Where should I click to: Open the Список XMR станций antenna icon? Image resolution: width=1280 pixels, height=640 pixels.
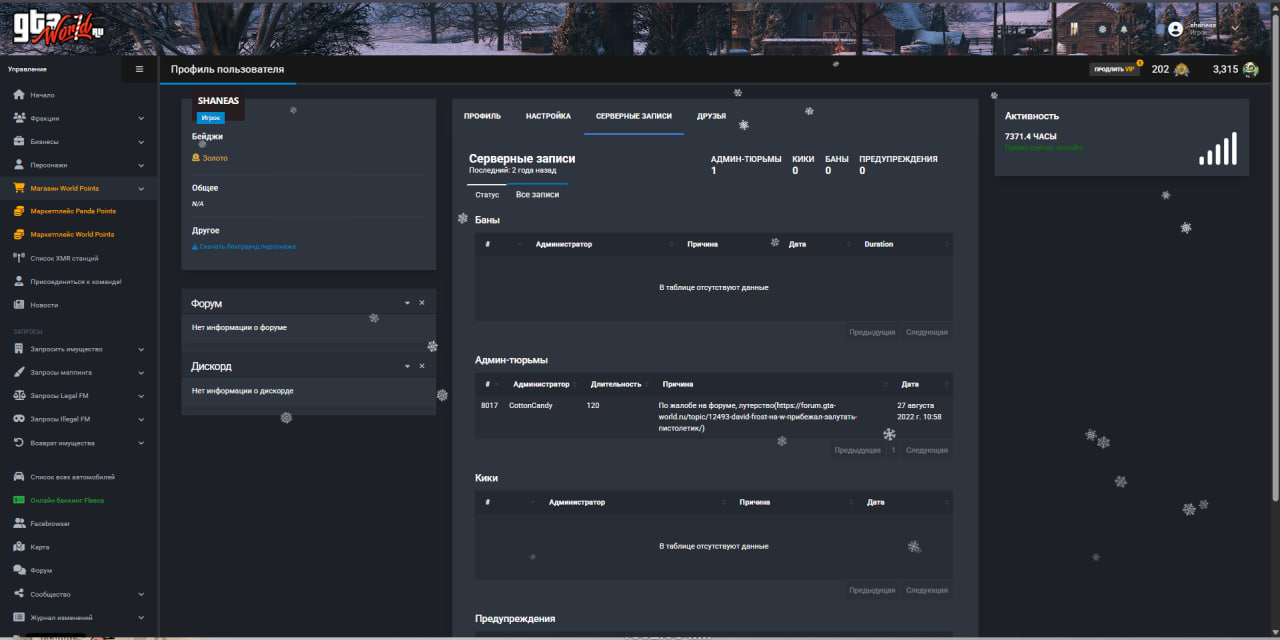(19, 258)
